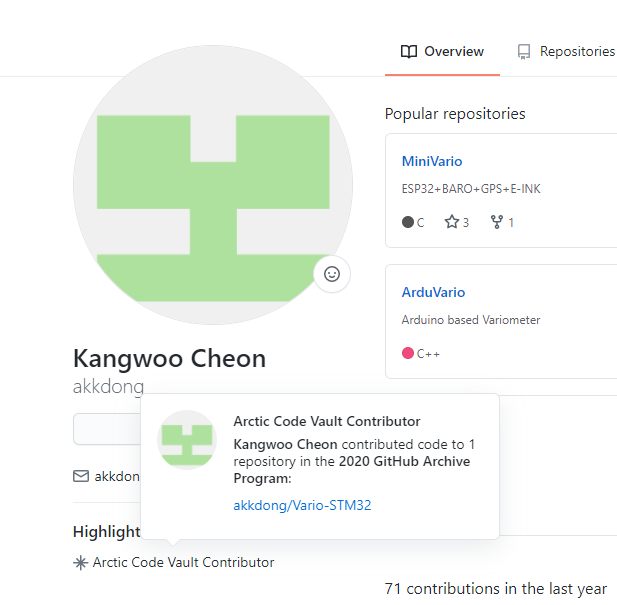Click the book icon beside Overview

click(x=408, y=52)
